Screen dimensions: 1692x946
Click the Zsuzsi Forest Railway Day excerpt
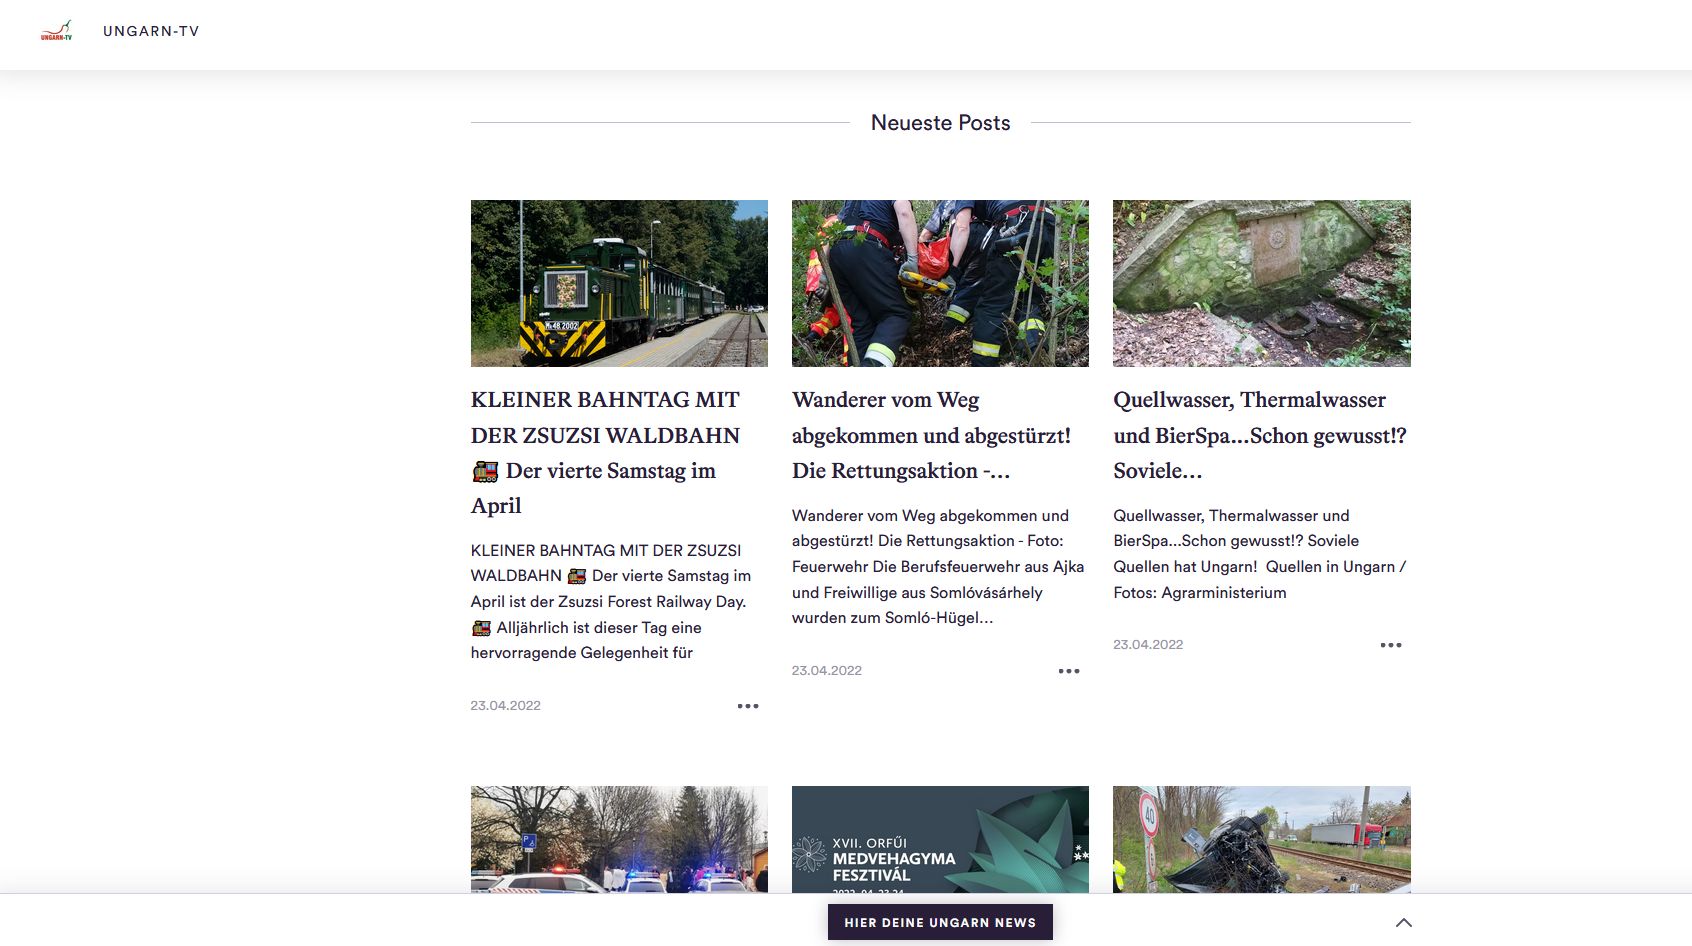point(608,601)
